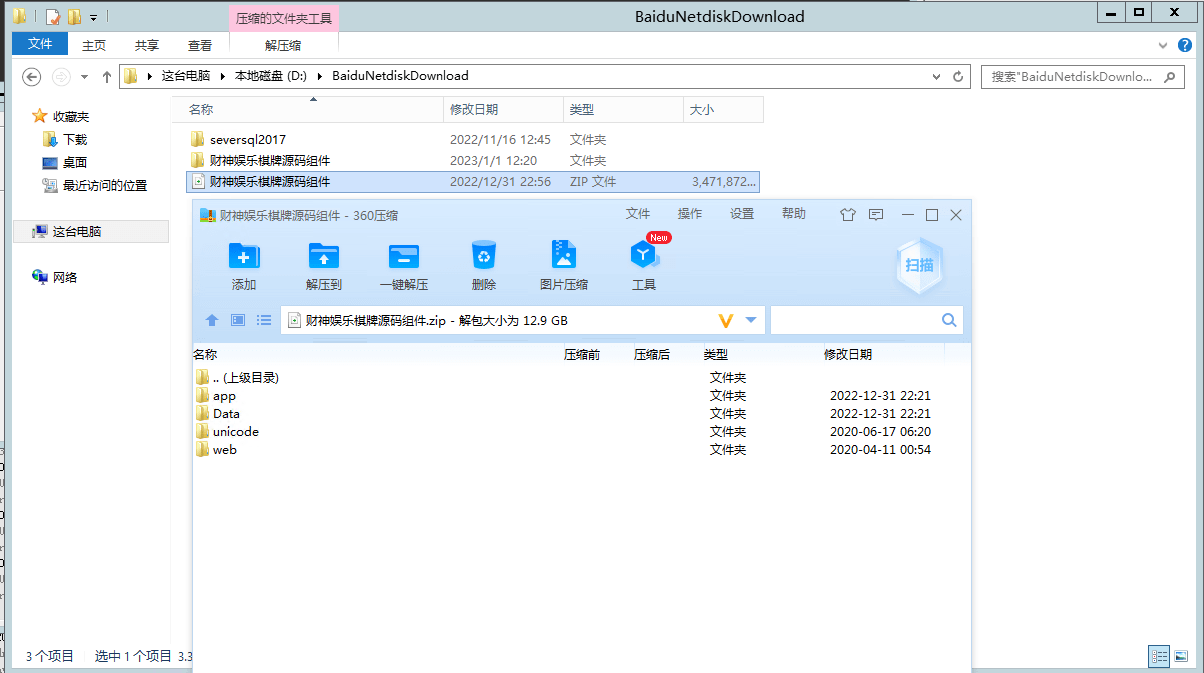
Task: Switch to list view toggle in 360压缩
Action: tap(264, 320)
